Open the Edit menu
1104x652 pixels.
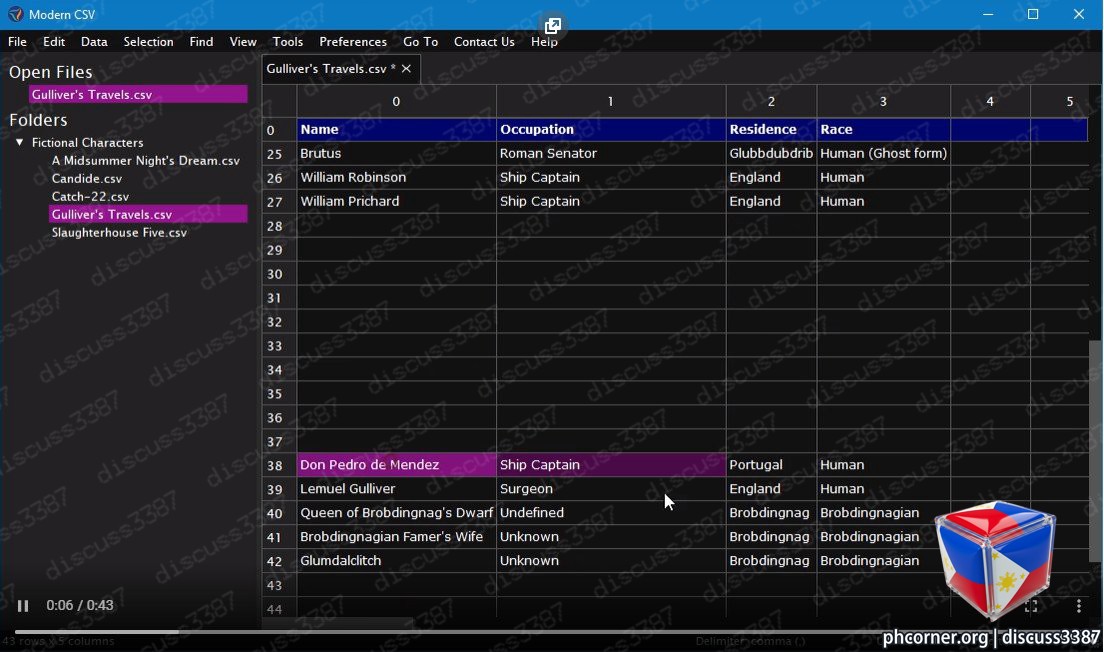coord(54,42)
